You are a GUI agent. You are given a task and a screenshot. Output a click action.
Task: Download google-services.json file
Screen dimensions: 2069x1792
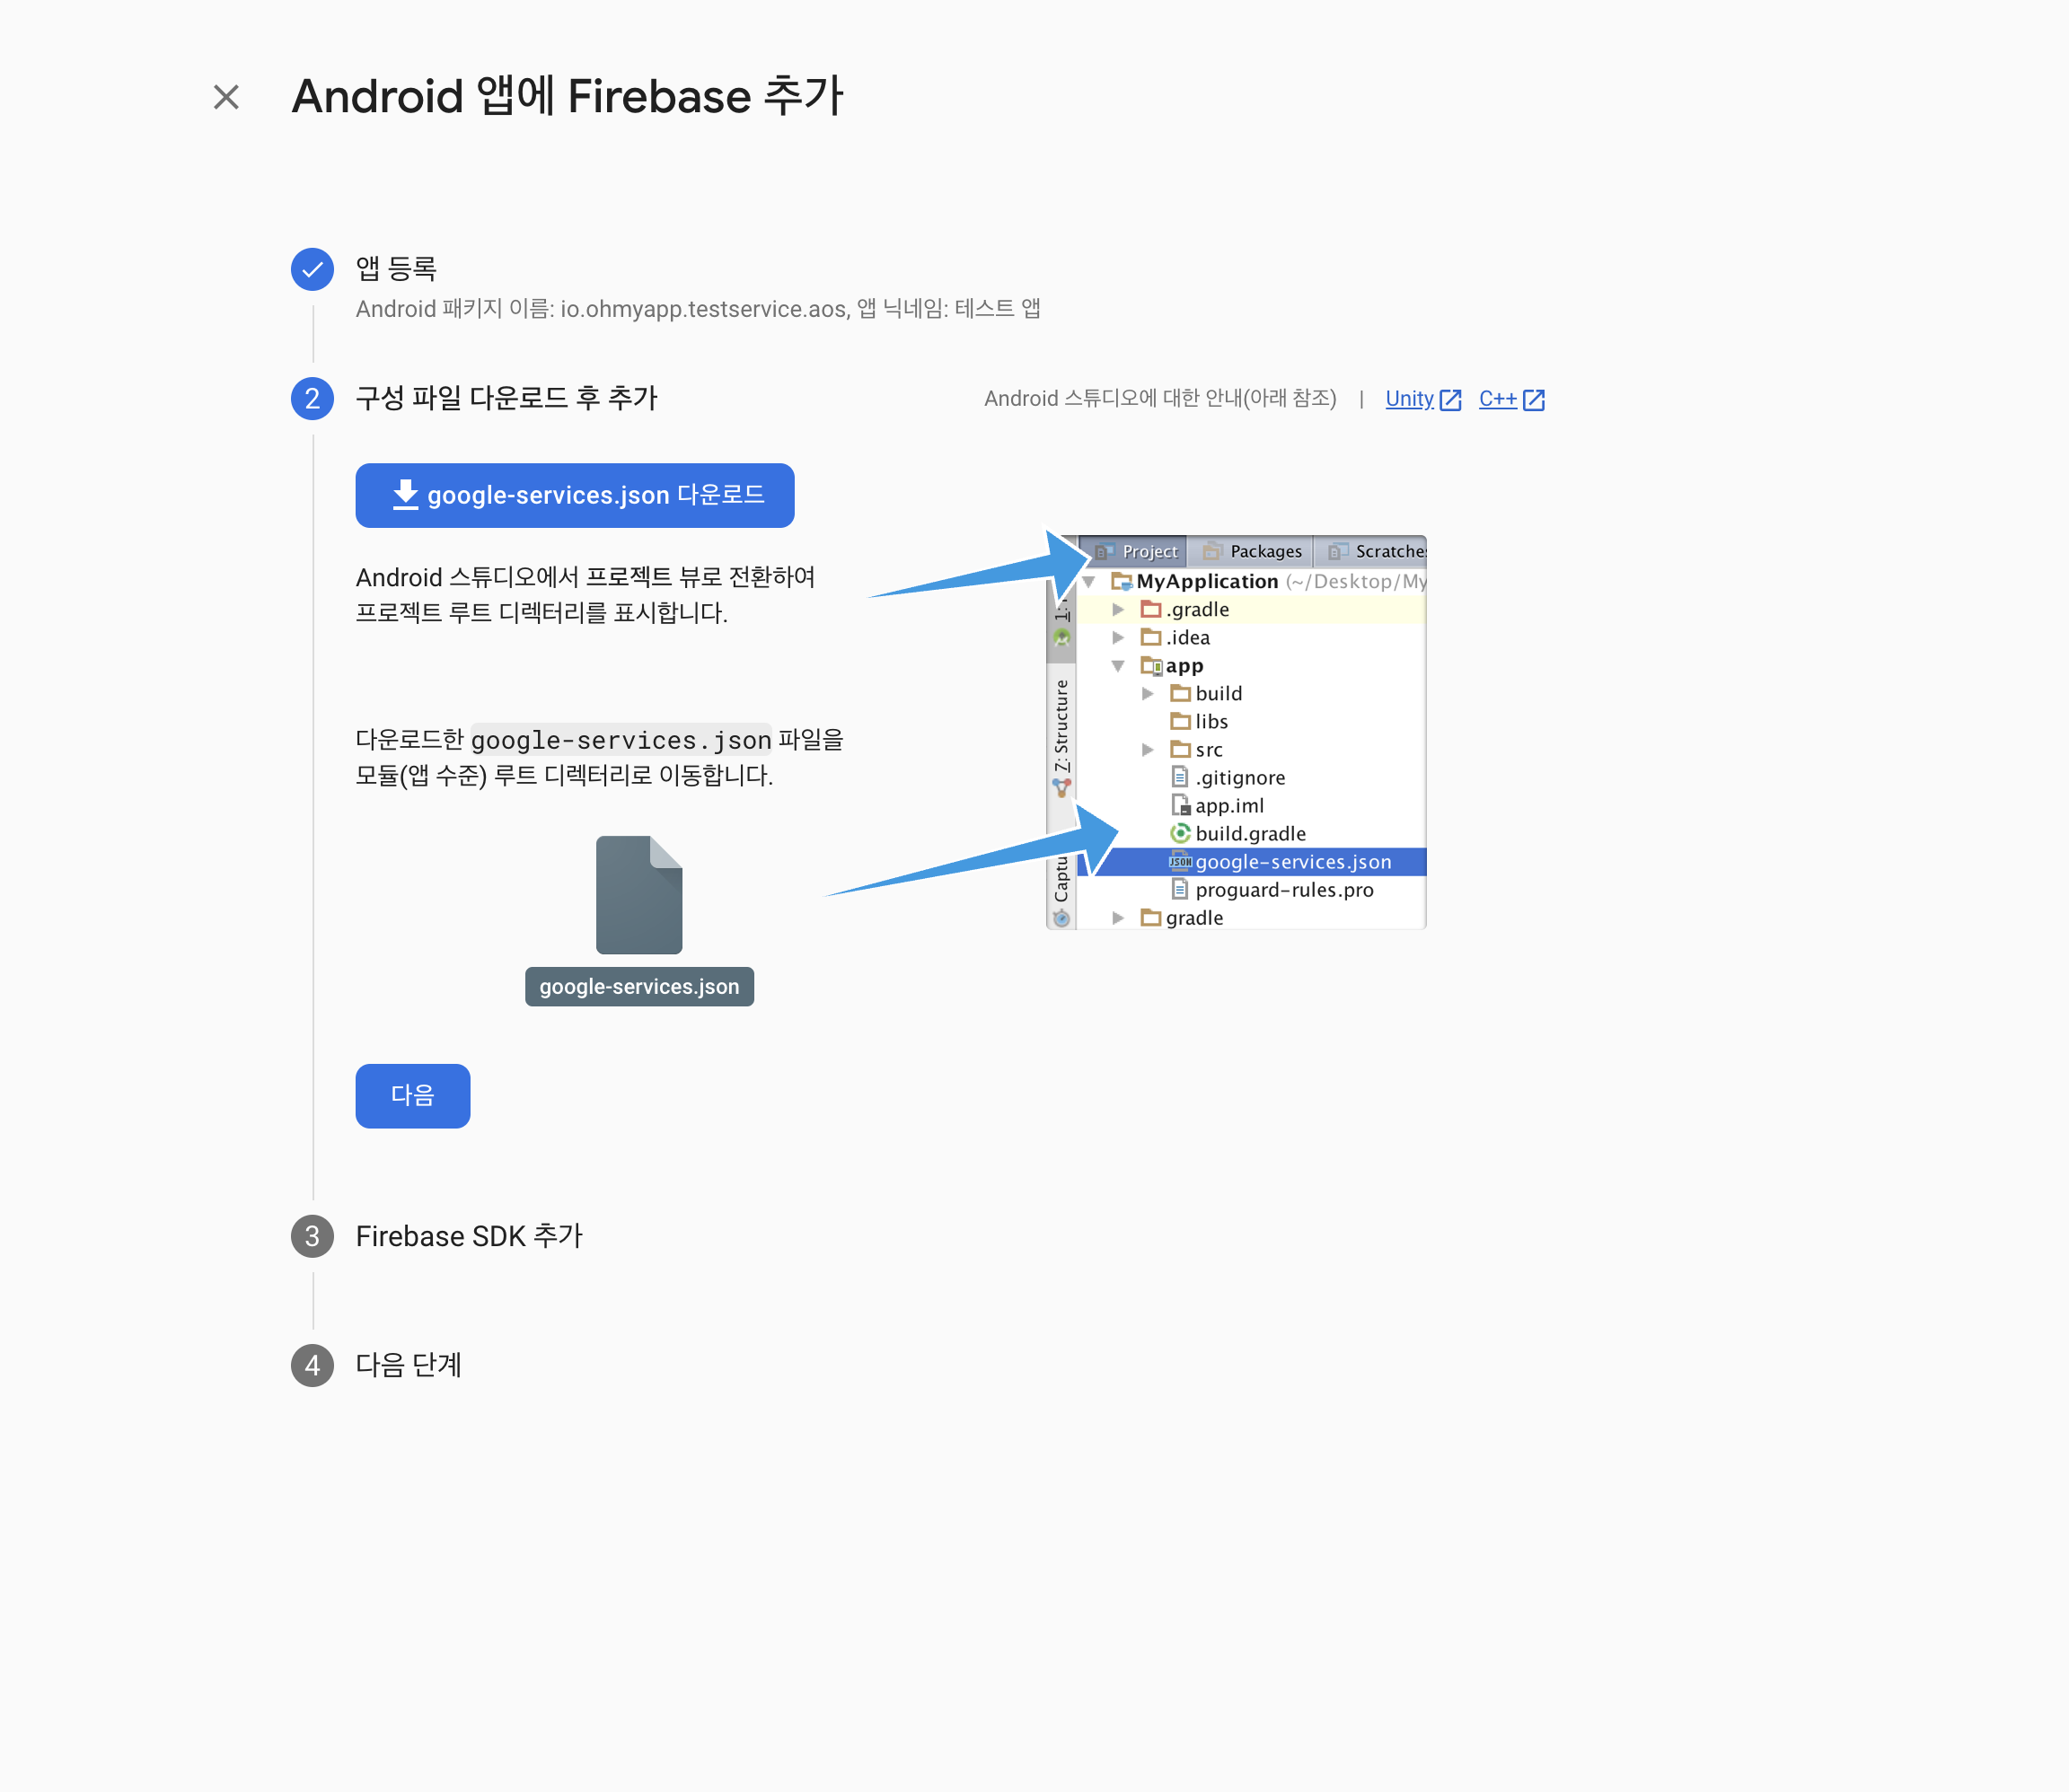point(575,495)
